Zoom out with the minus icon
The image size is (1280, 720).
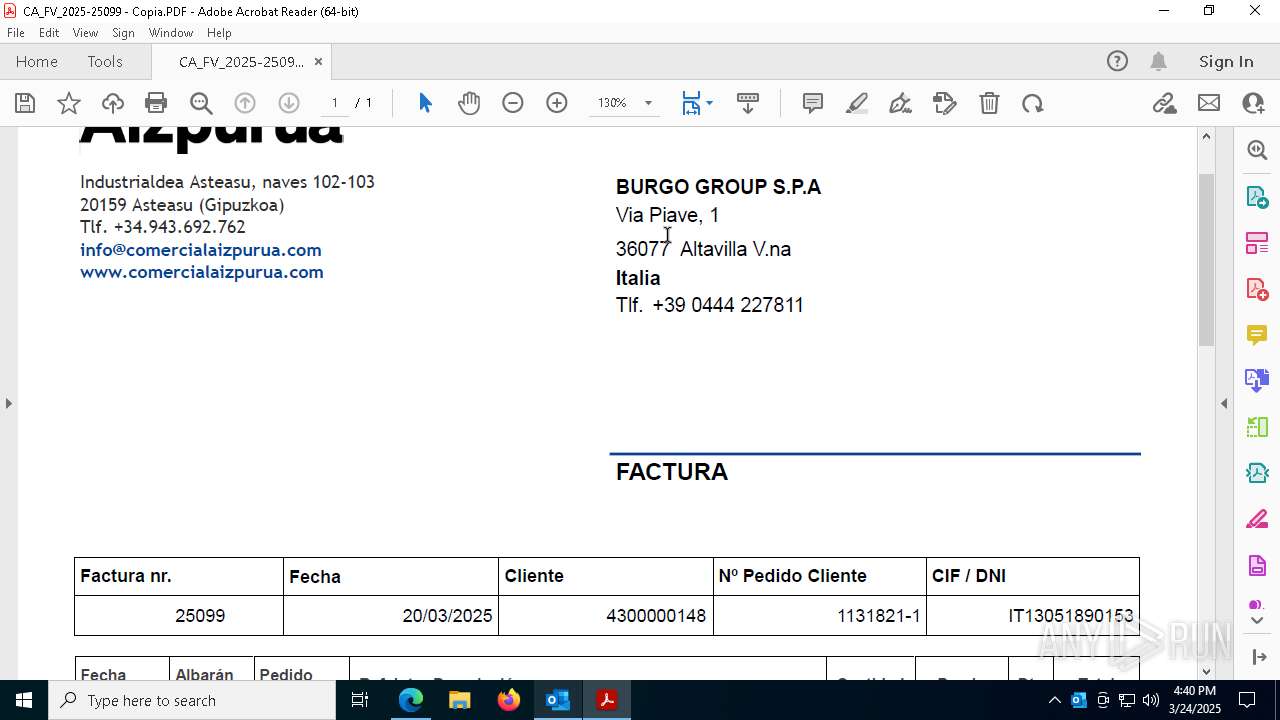[513, 103]
